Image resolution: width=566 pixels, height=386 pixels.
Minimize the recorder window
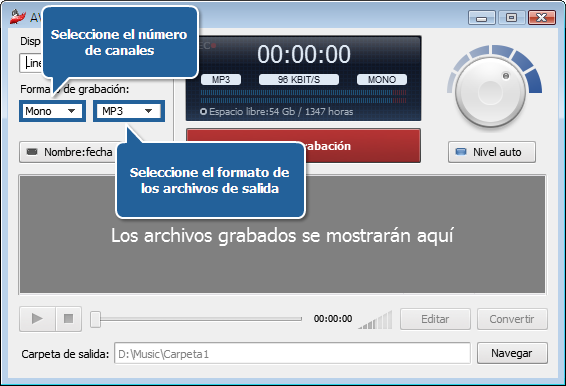482,18
